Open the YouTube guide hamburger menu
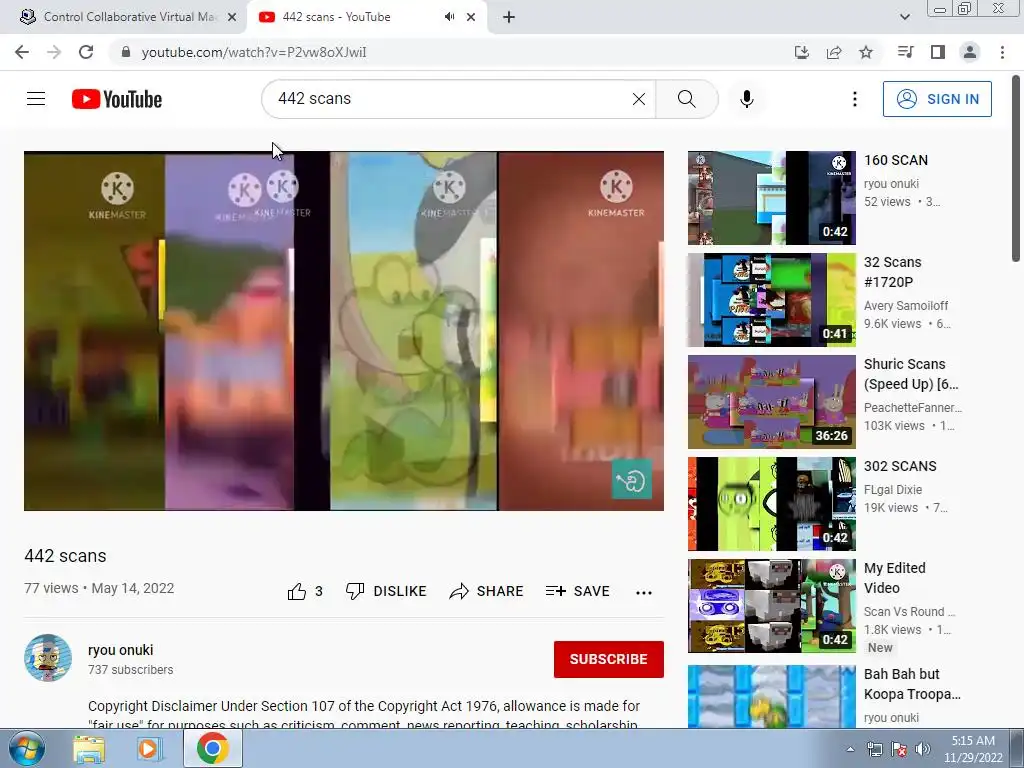1024x768 pixels. pos(36,99)
